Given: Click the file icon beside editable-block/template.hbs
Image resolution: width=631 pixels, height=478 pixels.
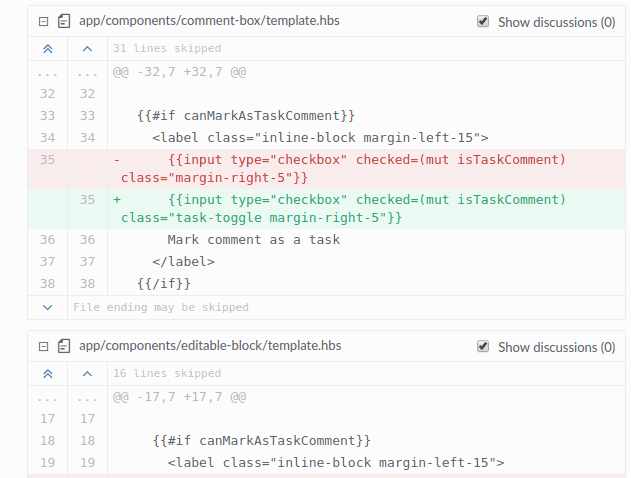Looking at the screenshot, I should 63,346.
